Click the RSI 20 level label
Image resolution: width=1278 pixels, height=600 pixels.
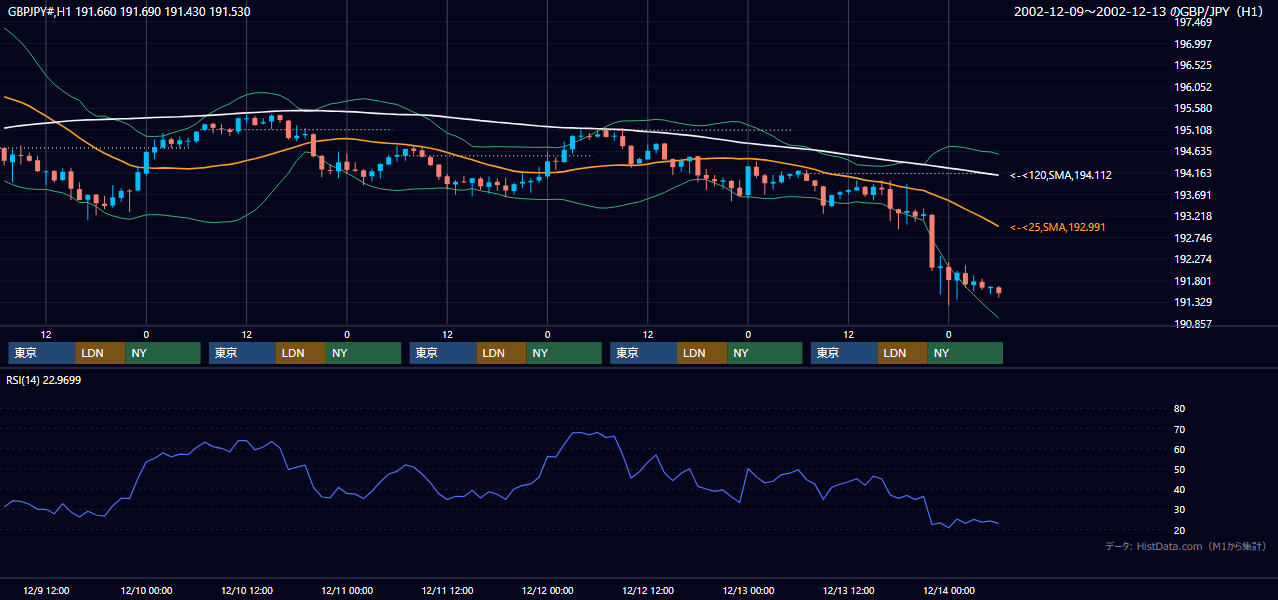pyautogui.click(x=1179, y=530)
